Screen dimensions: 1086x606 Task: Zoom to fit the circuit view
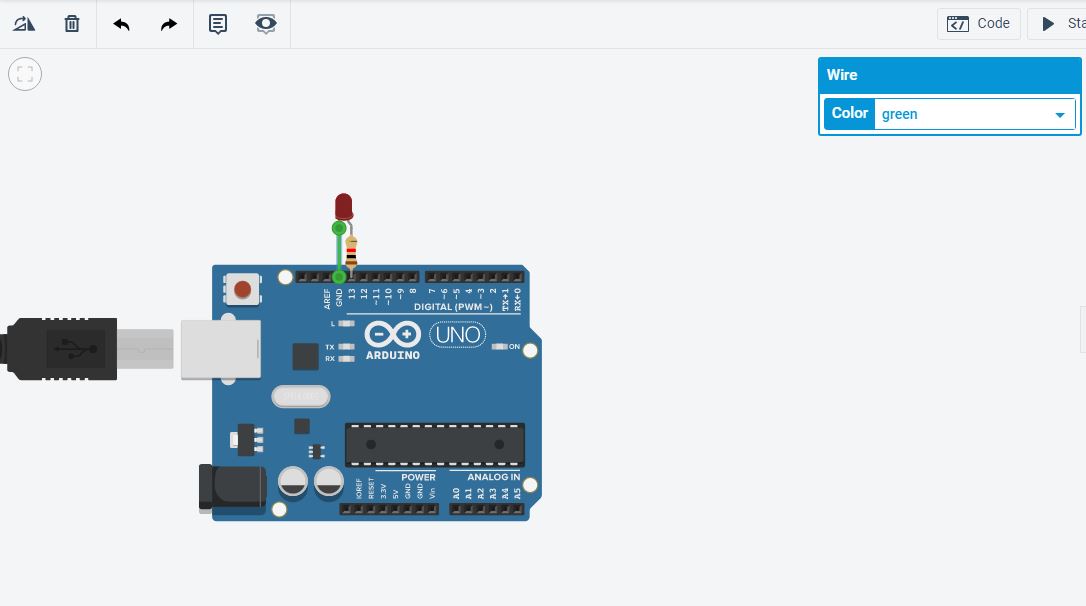click(25, 74)
